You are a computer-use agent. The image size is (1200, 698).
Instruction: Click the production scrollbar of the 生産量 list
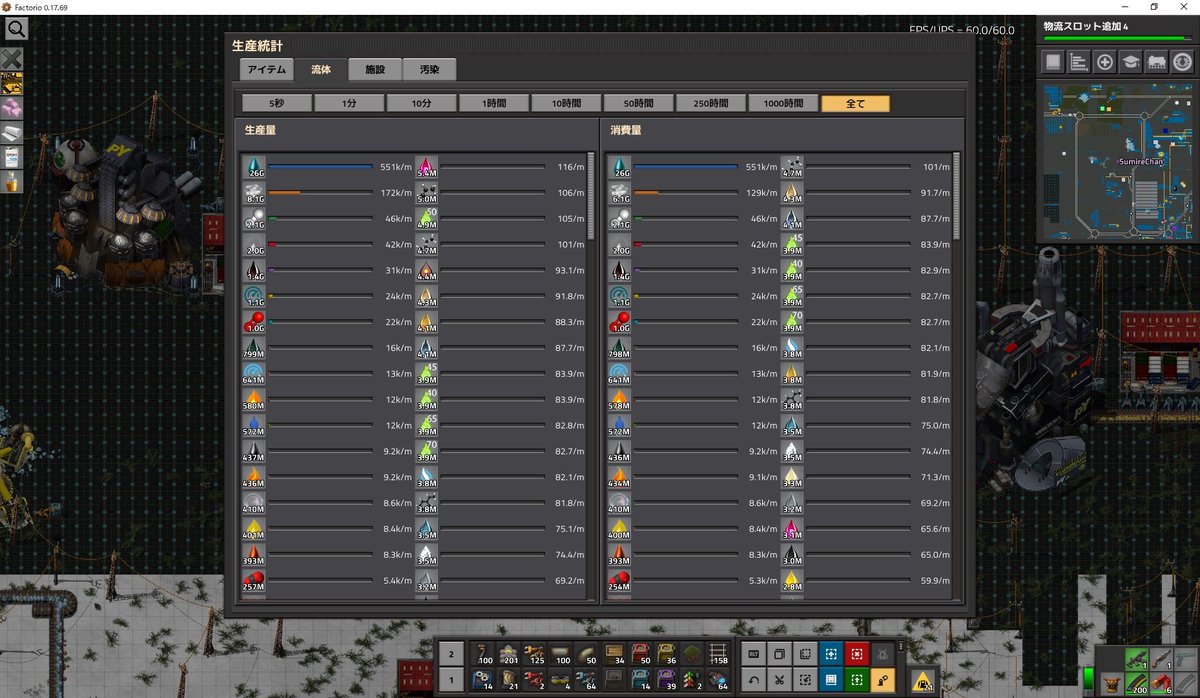point(591,195)
